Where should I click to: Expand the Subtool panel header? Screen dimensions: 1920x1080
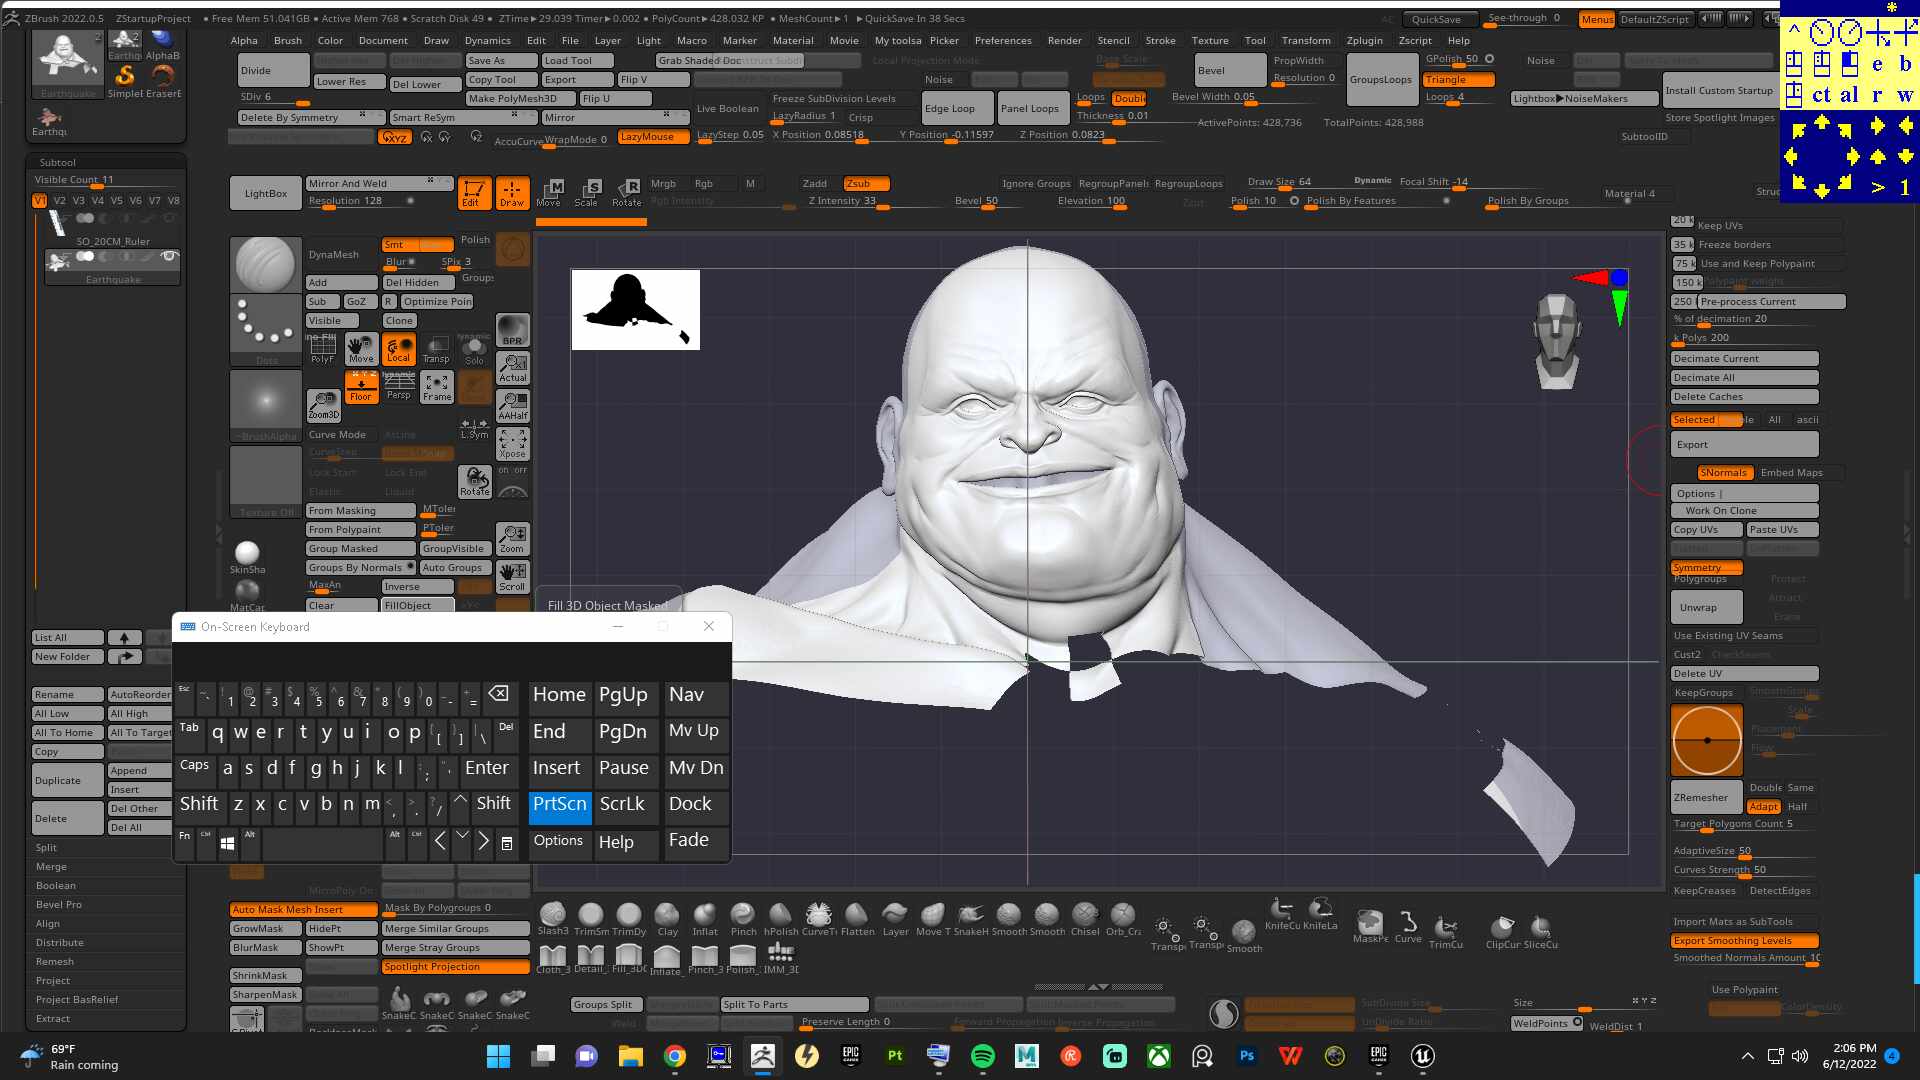pyautogui.click(x=106, y=162)
